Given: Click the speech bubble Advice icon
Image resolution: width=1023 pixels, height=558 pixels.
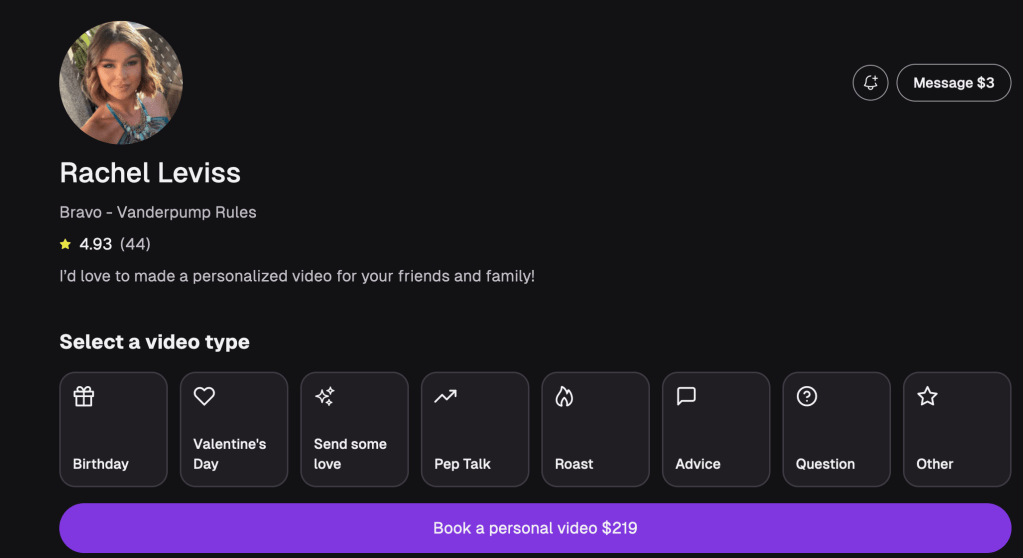Looking at the screenshot, I should tap(686, 397).
